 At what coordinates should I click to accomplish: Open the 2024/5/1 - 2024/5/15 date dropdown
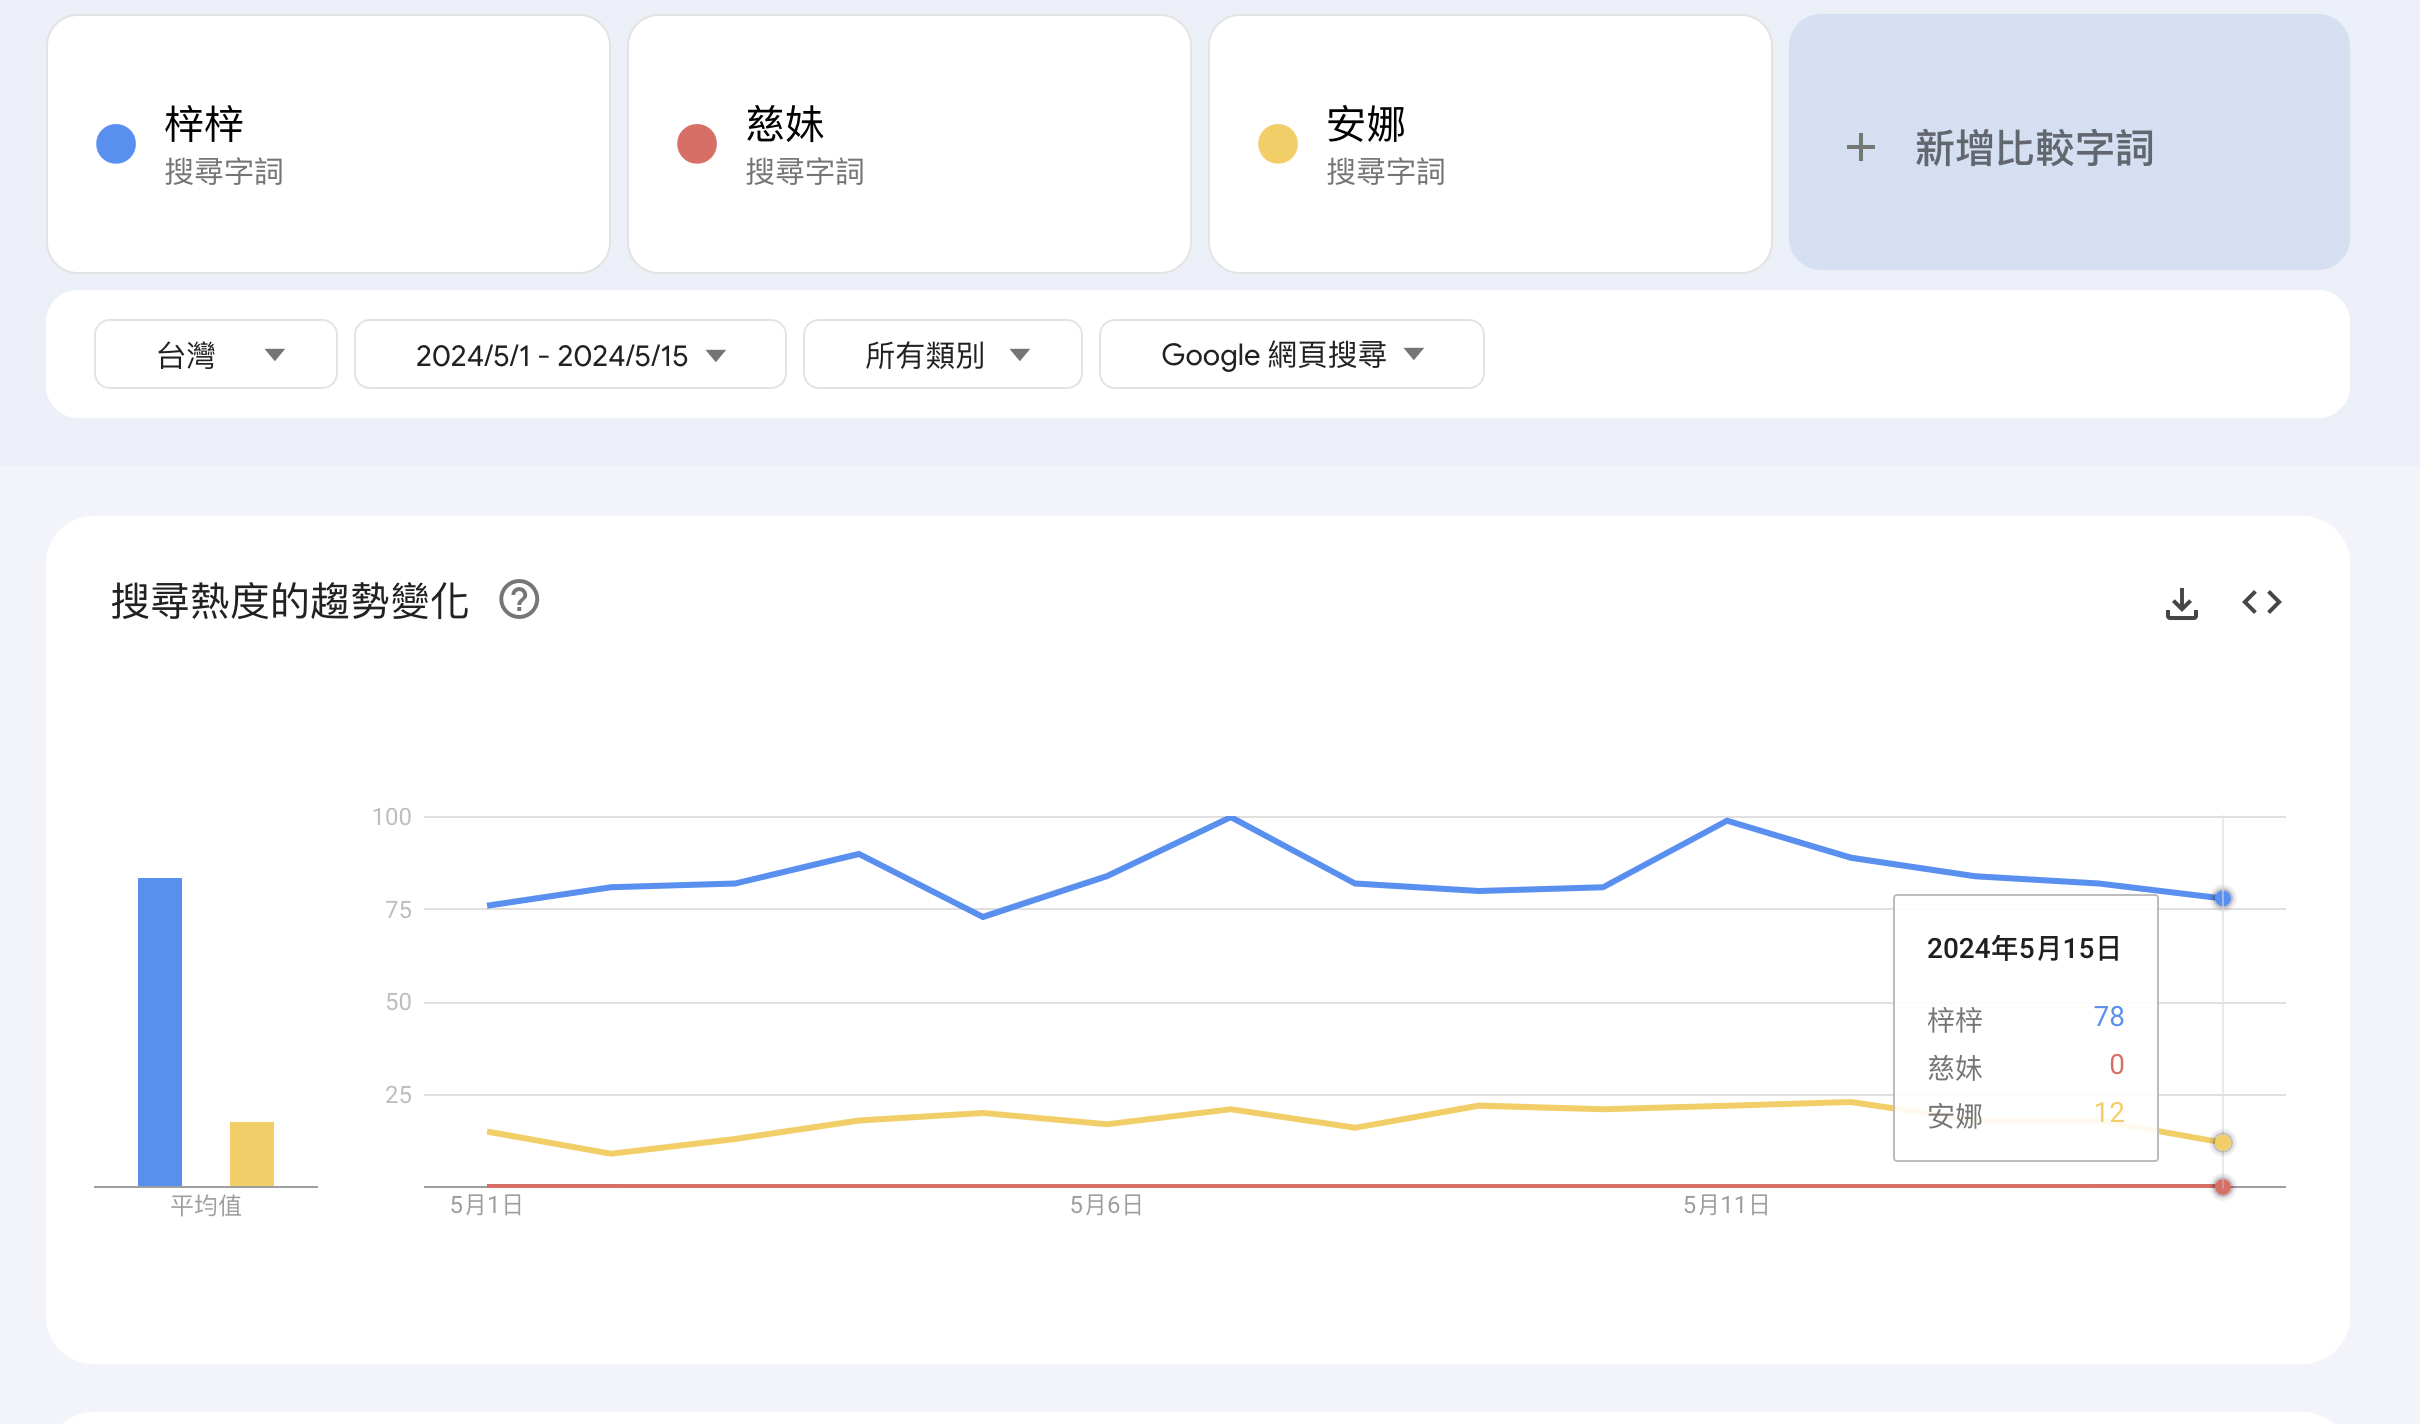(x=570, y=355)
